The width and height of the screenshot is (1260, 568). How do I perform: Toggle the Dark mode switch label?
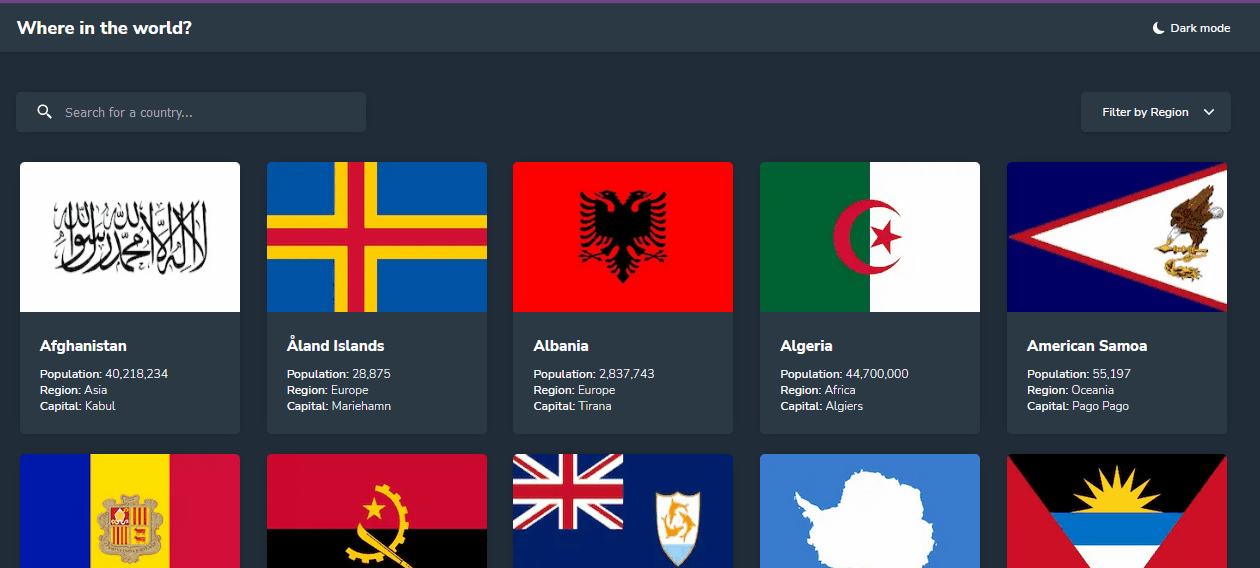(1200, 28)
